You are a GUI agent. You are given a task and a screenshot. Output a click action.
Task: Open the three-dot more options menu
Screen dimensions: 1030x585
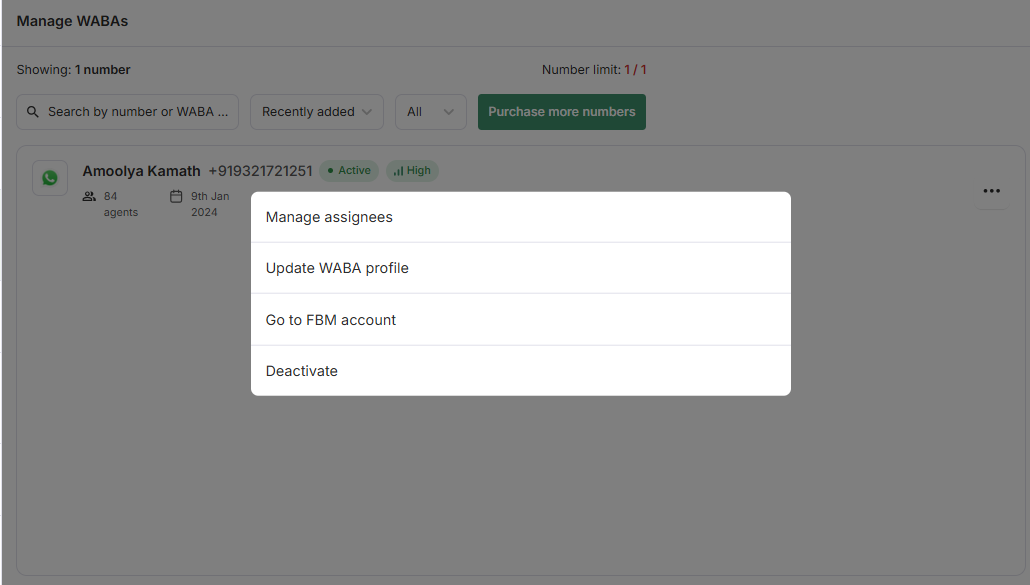(x=991, y=191)
